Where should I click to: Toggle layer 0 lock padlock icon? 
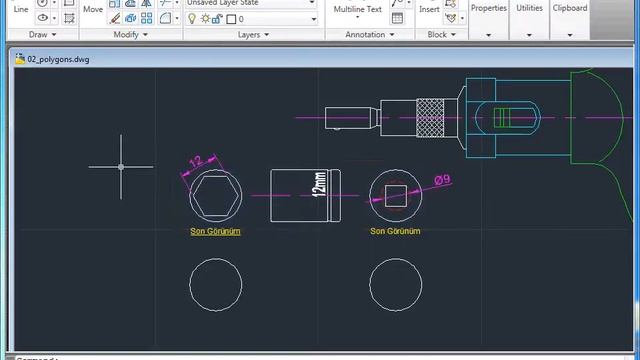[217, 19]
